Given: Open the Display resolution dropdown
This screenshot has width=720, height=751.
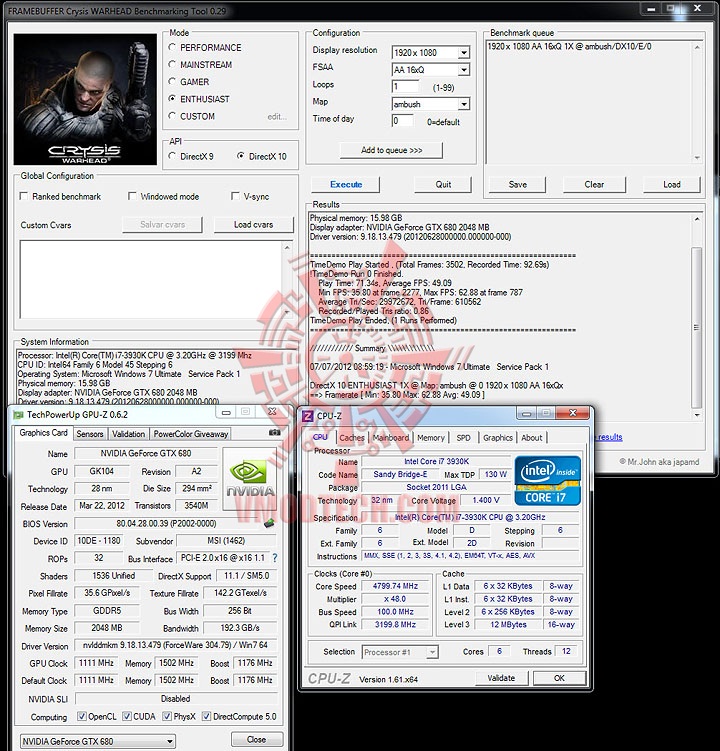Looking at the screenshot, I should pos(463,53).
